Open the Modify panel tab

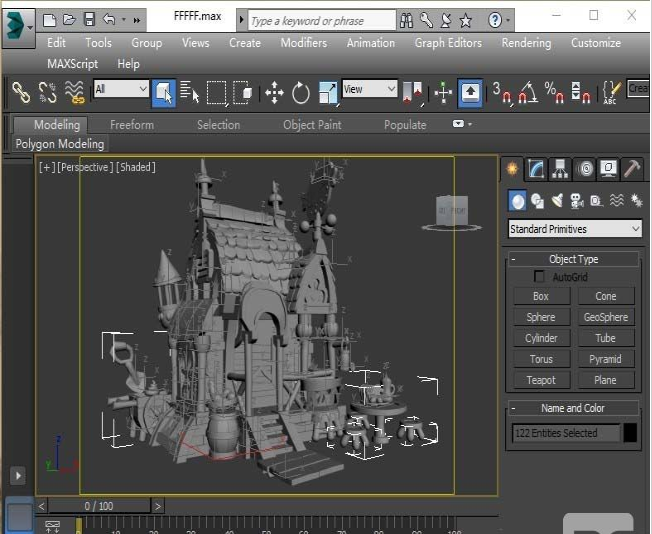click(x=537, y=169)
